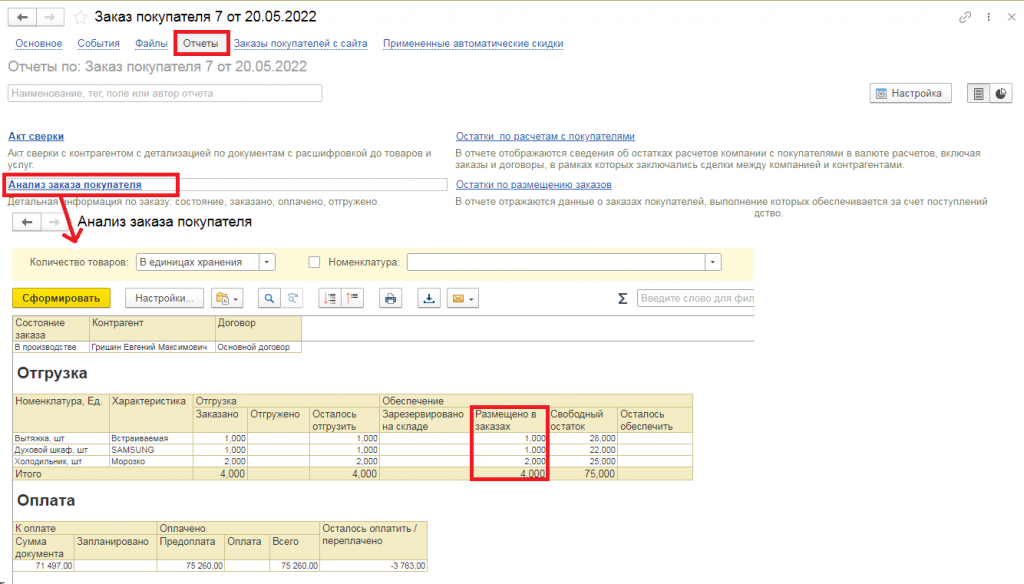
Task: Open Примененные автоматические скидки tab
Action: point(473,44)
